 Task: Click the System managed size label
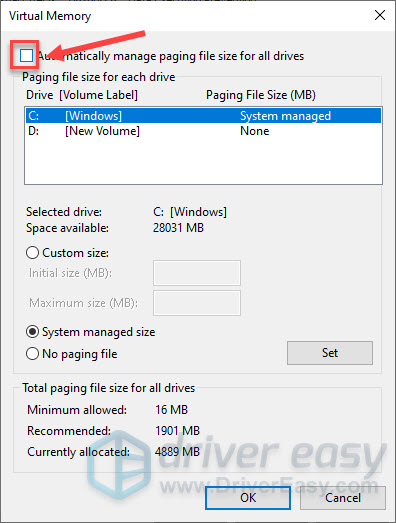99,332
